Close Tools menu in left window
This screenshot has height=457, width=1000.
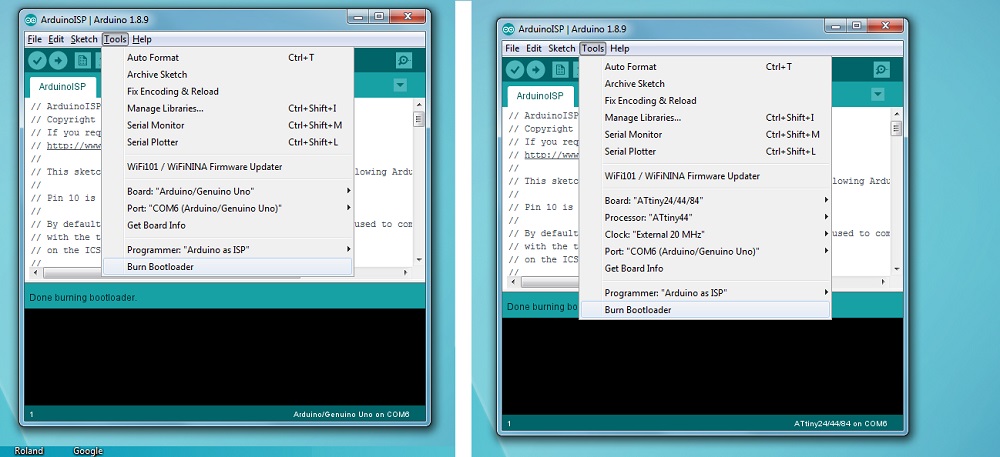coord(115,40)
